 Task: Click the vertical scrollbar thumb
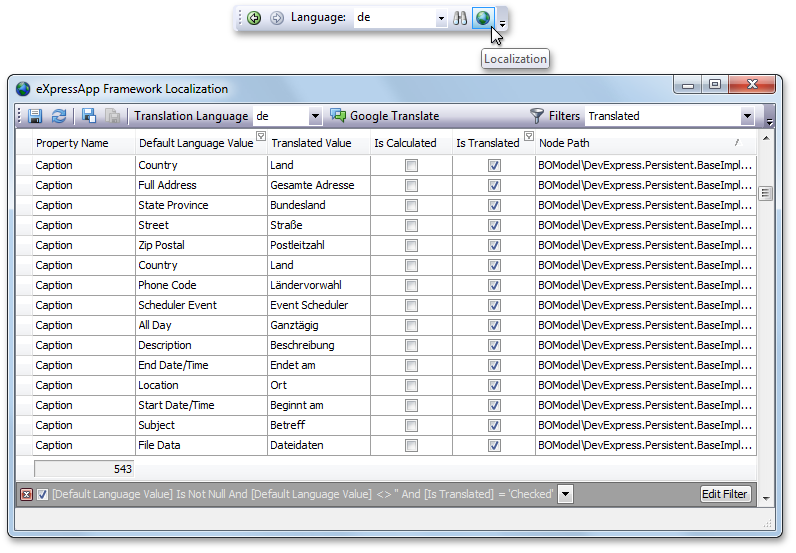point(766,193)
